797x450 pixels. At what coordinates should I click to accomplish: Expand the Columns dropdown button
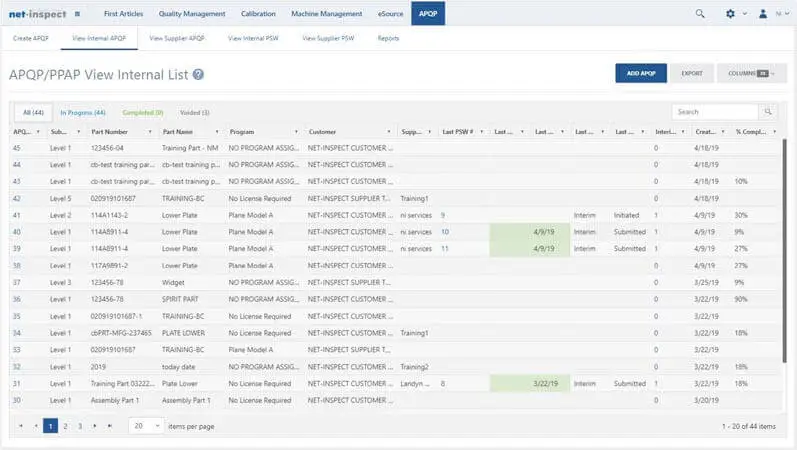(752, 74)
